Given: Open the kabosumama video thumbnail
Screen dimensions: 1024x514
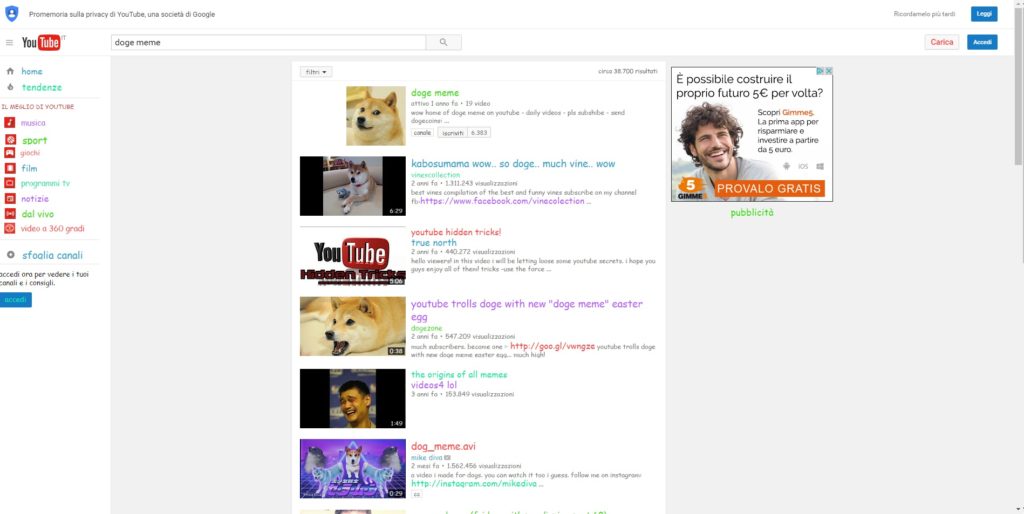Looking at the screenshot, I should tap(353, 185).
